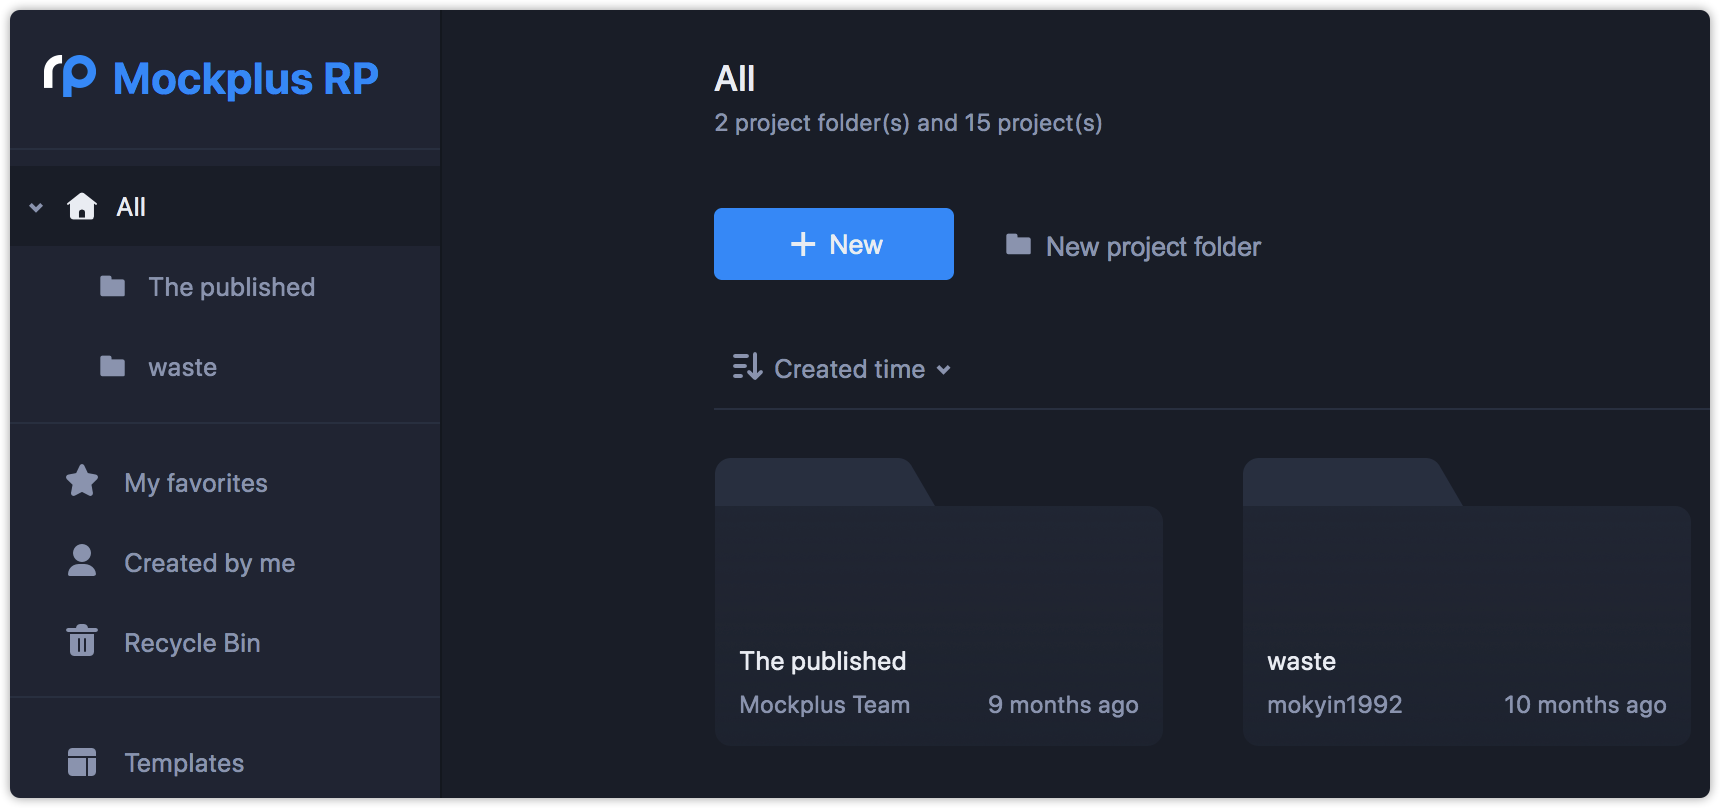Open the waste folder card
The image size is (1720, 808).
pos(1467,602)
